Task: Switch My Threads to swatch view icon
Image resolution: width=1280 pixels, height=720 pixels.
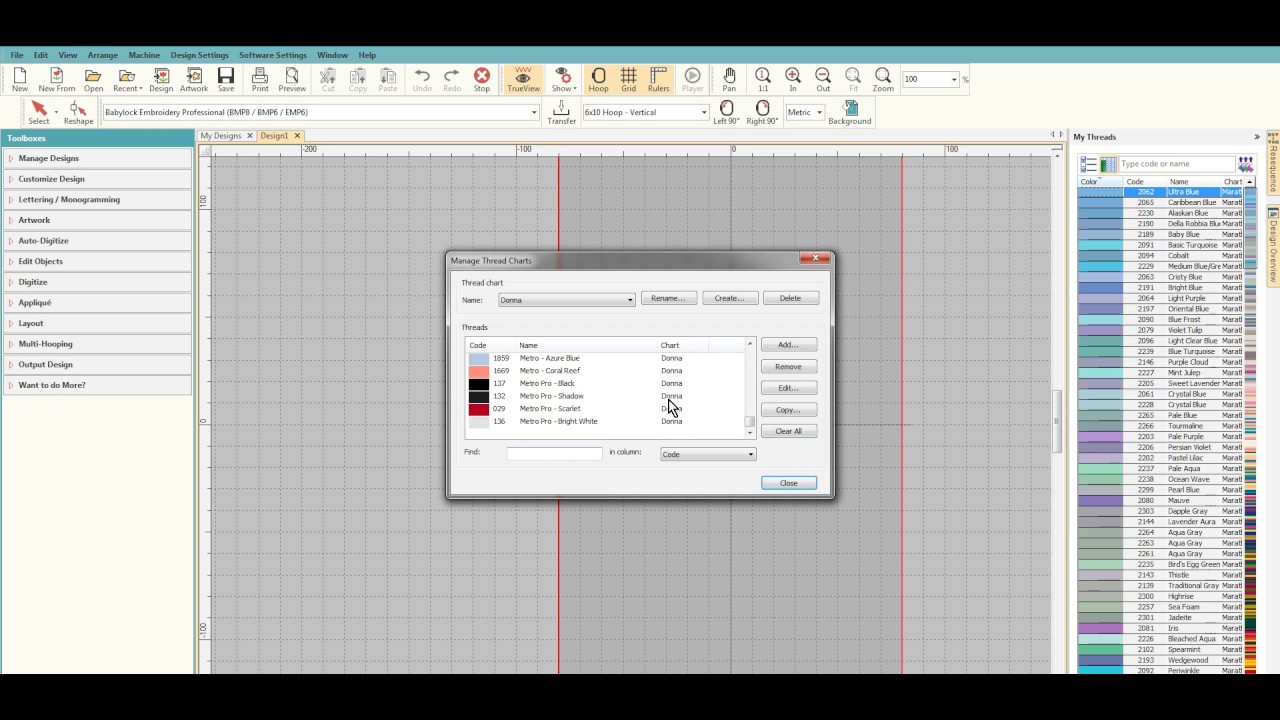Action: [x=1108, y=164]
